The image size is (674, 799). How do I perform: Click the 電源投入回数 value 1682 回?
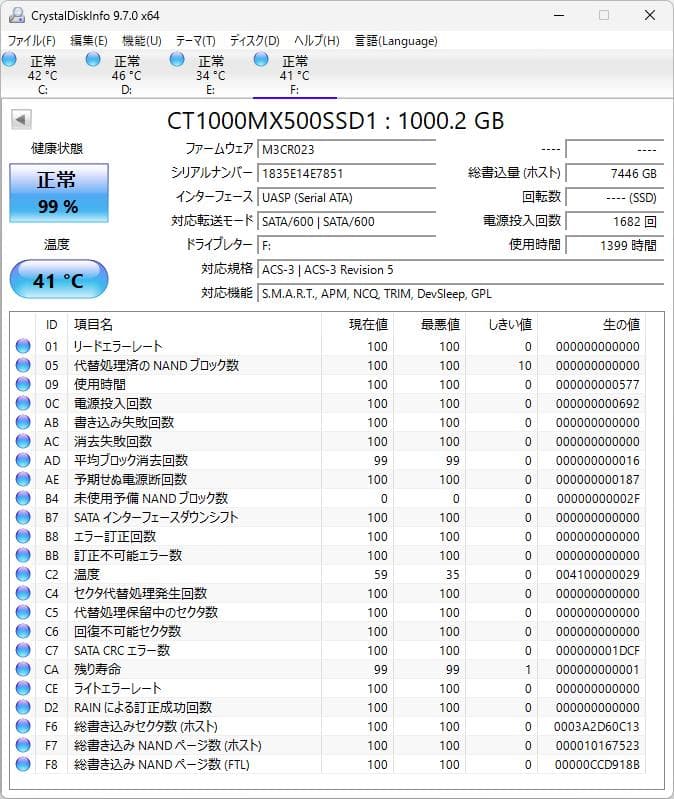pyautogui.click(x=615, y=221)
